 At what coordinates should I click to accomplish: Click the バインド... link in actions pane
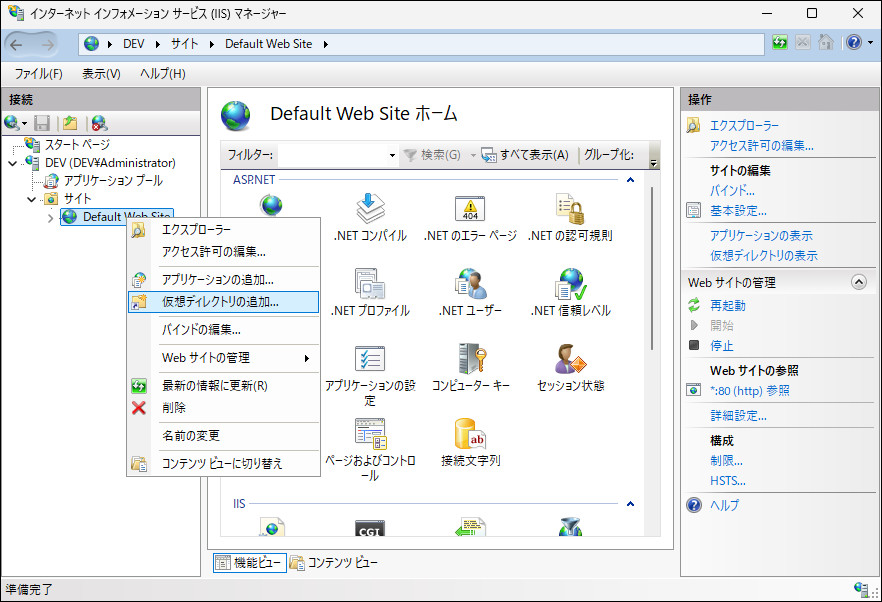[732, 190]
